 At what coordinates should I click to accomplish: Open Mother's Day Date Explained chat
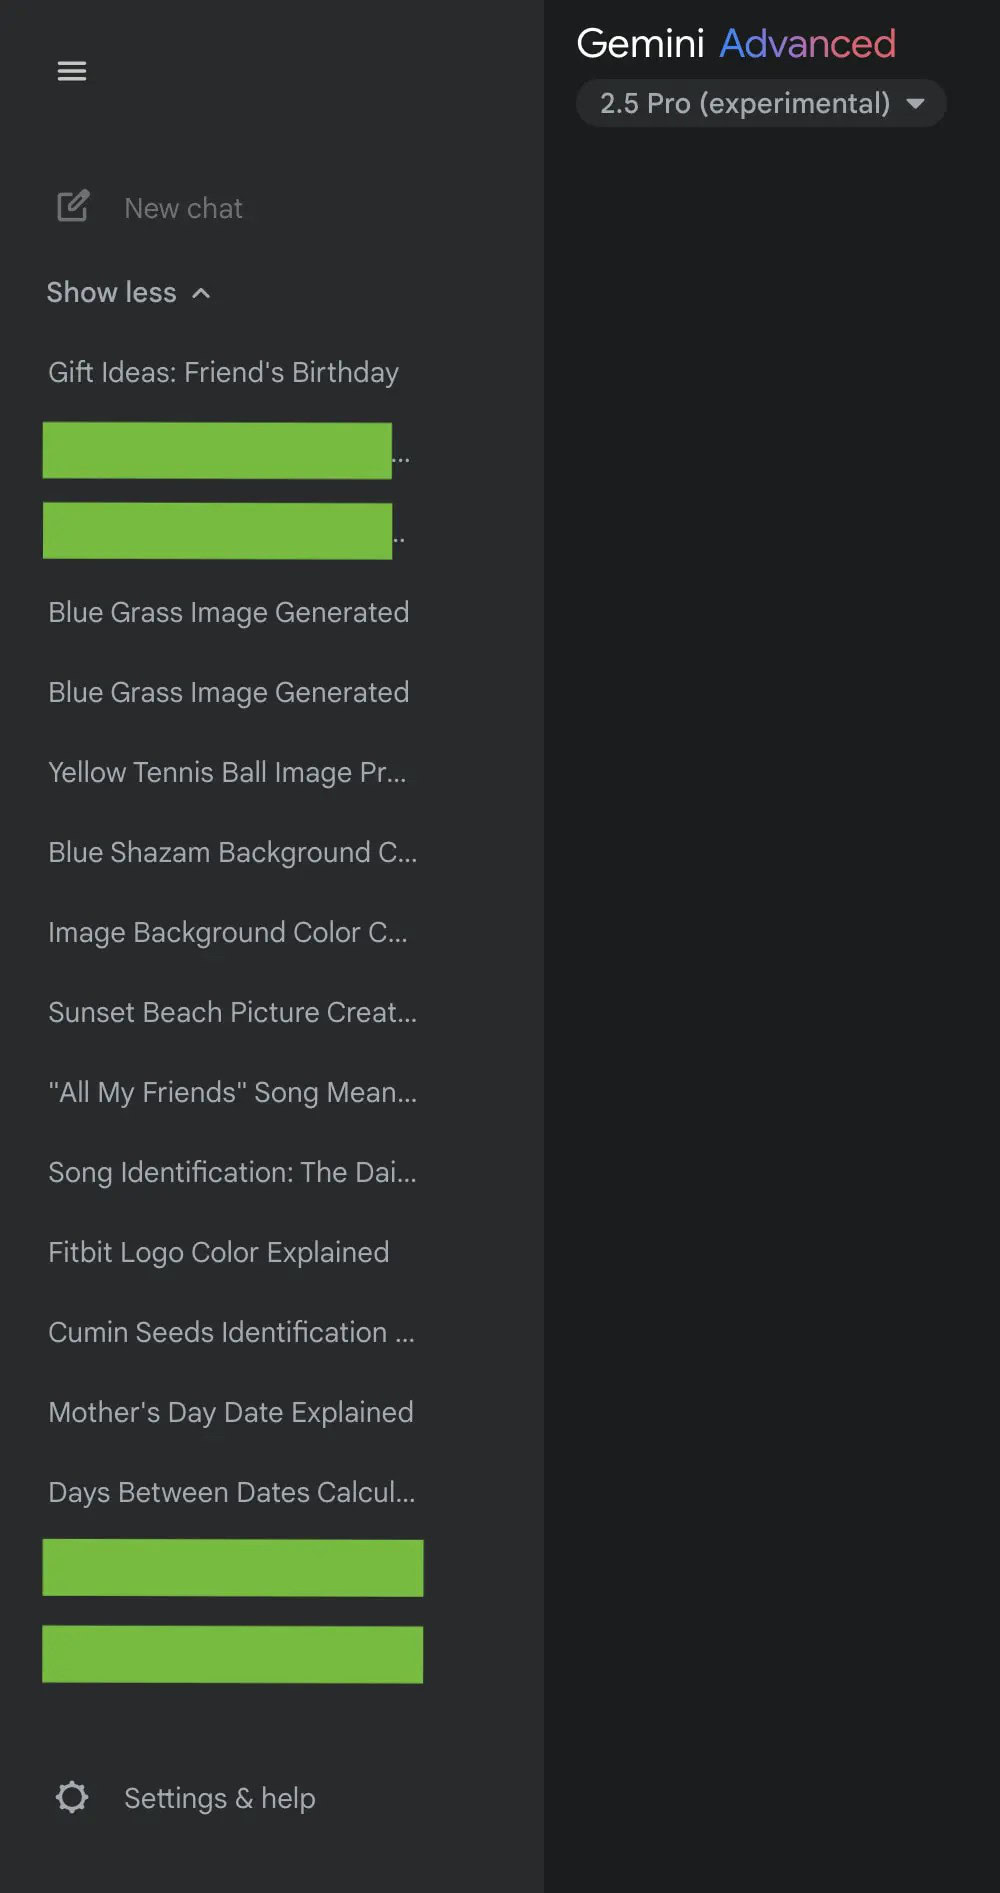230,1412
